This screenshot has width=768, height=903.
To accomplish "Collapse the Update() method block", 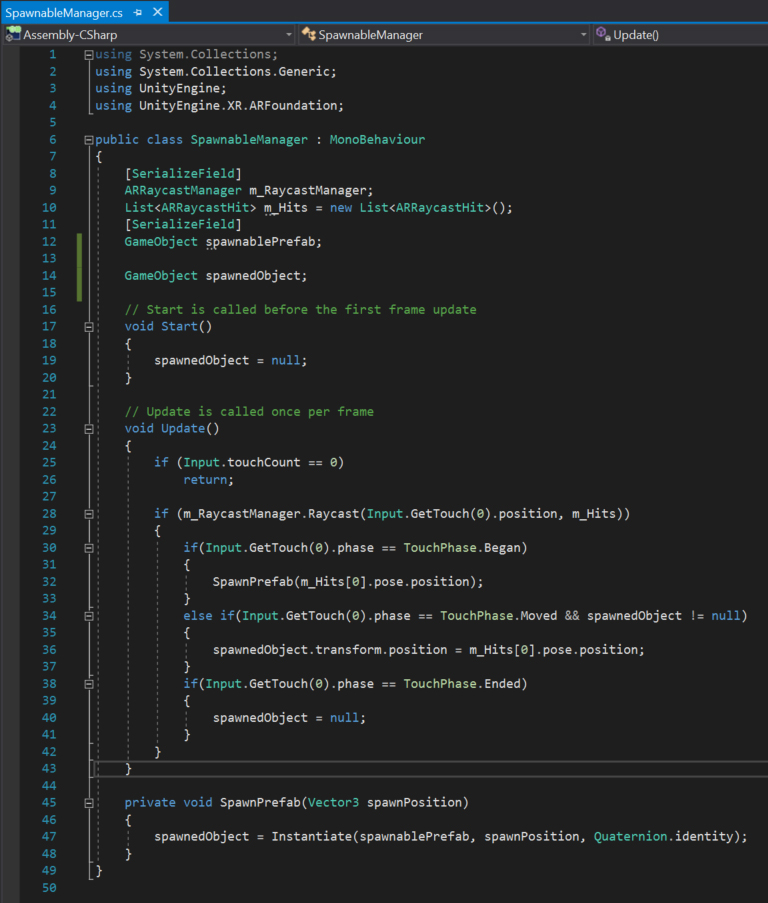I will pyautogui.click(x=89, y=429).
